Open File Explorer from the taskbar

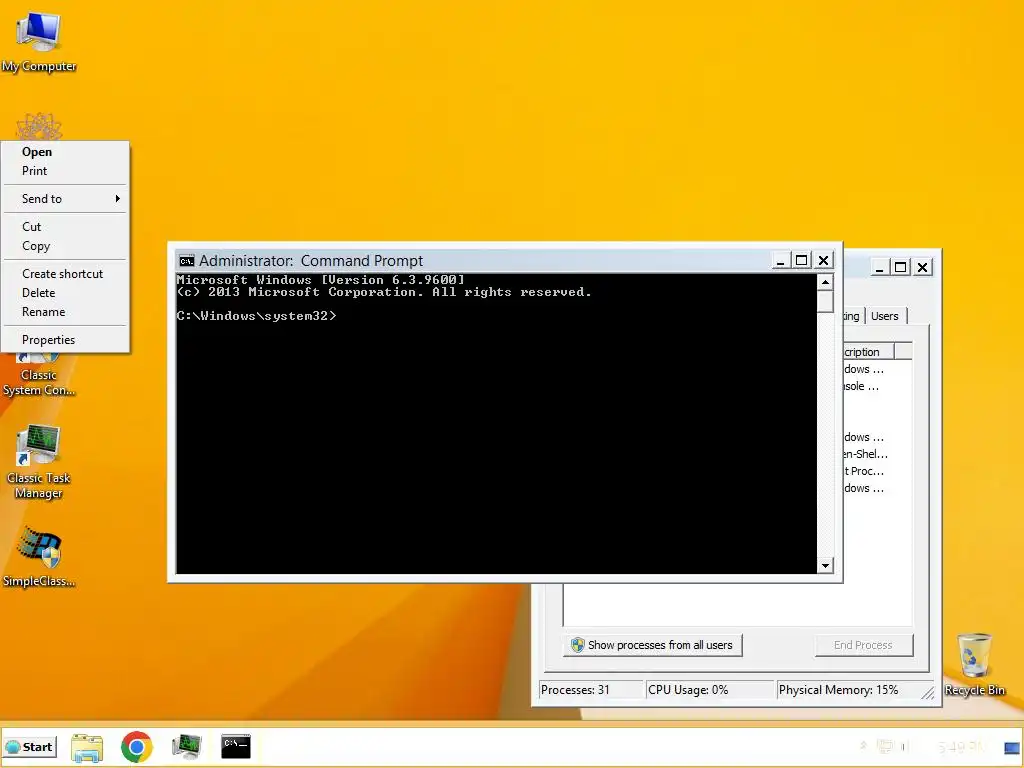pos(87,746)
